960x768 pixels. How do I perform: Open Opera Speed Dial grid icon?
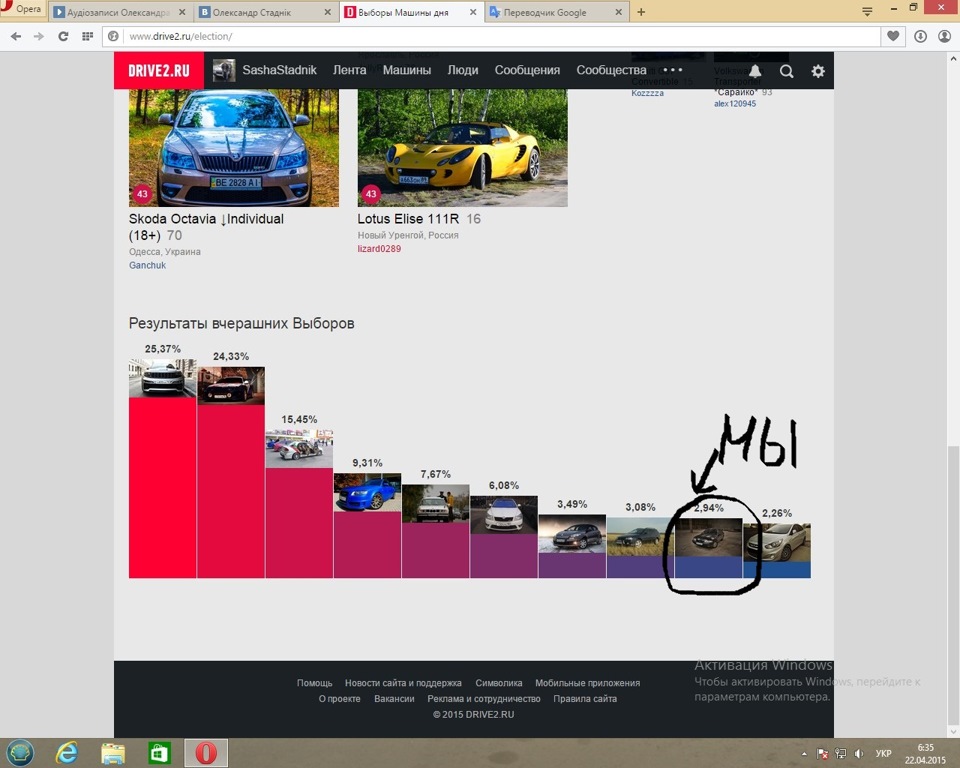[88, 37]
